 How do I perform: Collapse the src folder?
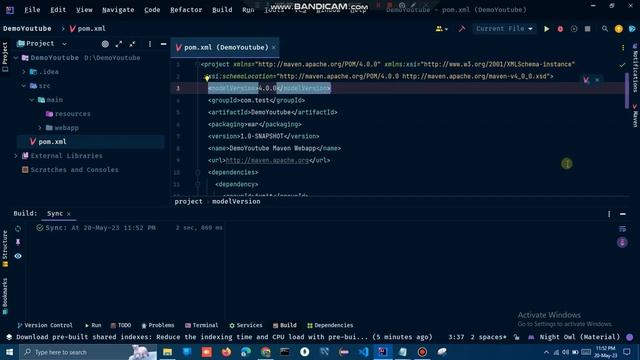24,86
